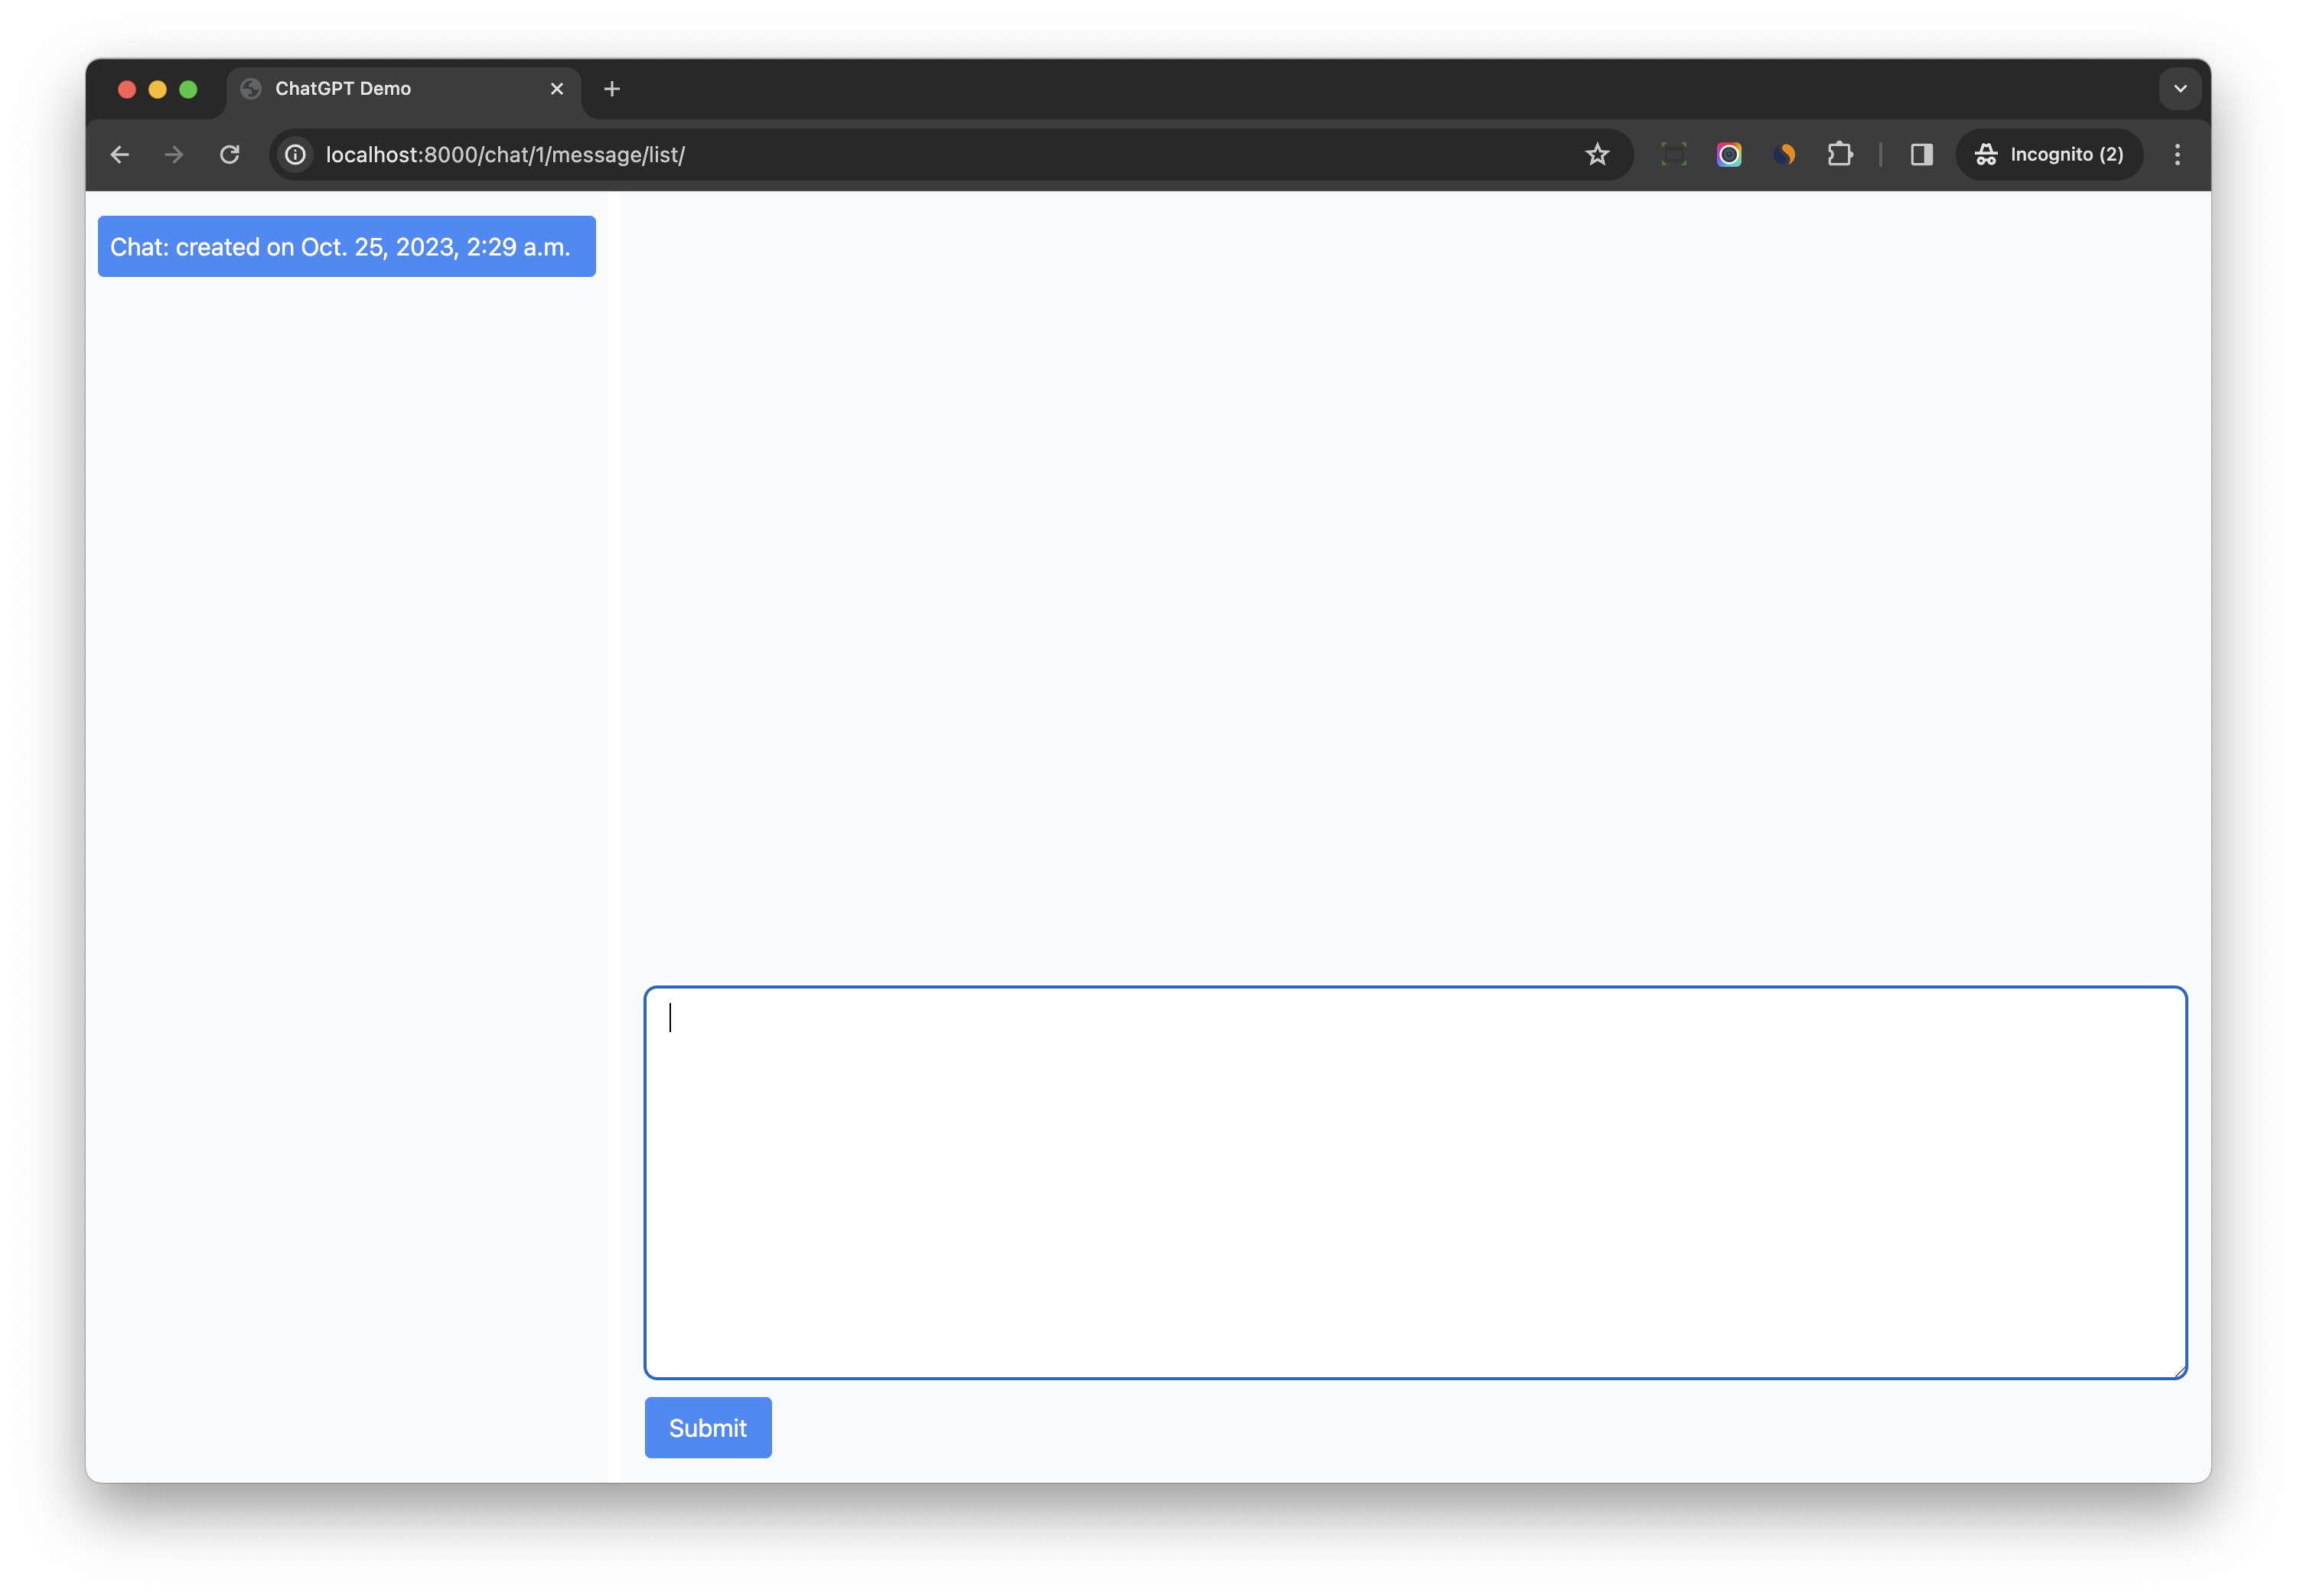Reload the current page
This screenshot has width=2297, height=1596.
tap(230, 155)
